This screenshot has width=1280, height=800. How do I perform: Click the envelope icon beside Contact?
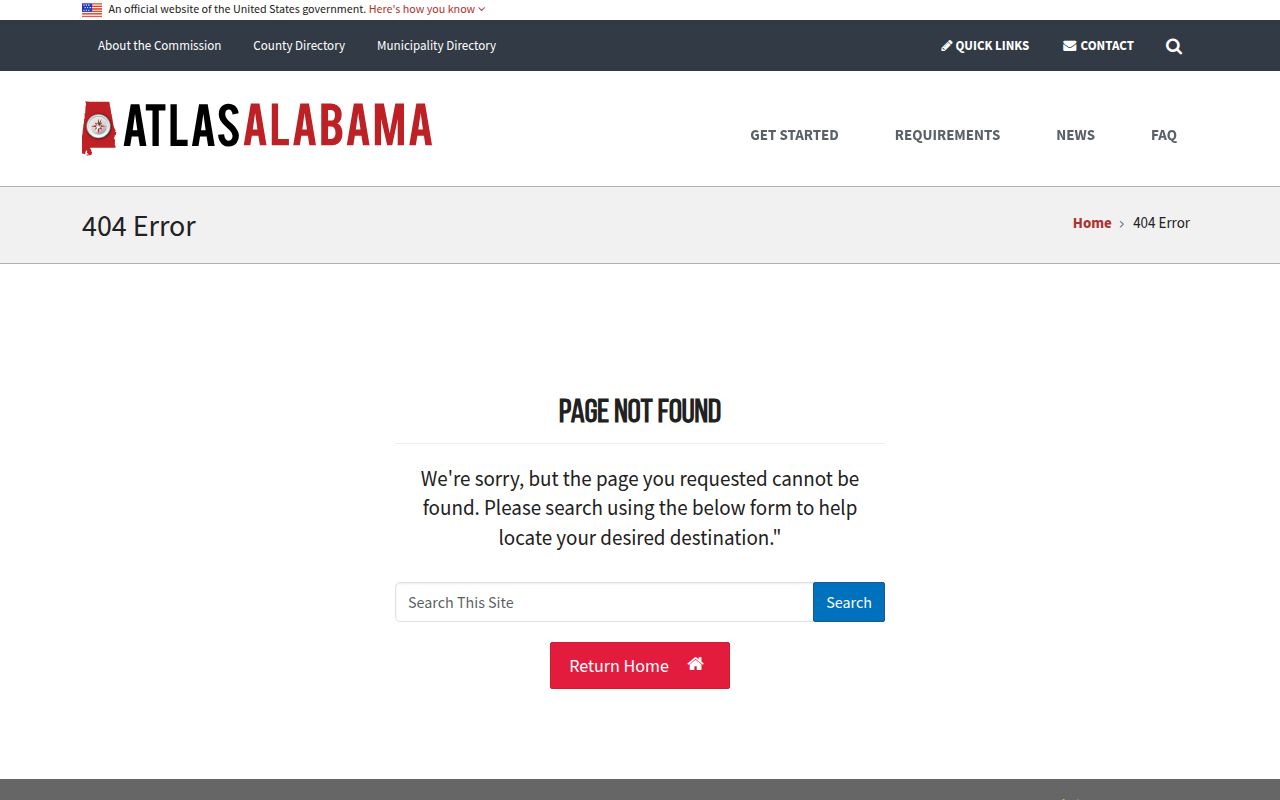point(1069,46)
